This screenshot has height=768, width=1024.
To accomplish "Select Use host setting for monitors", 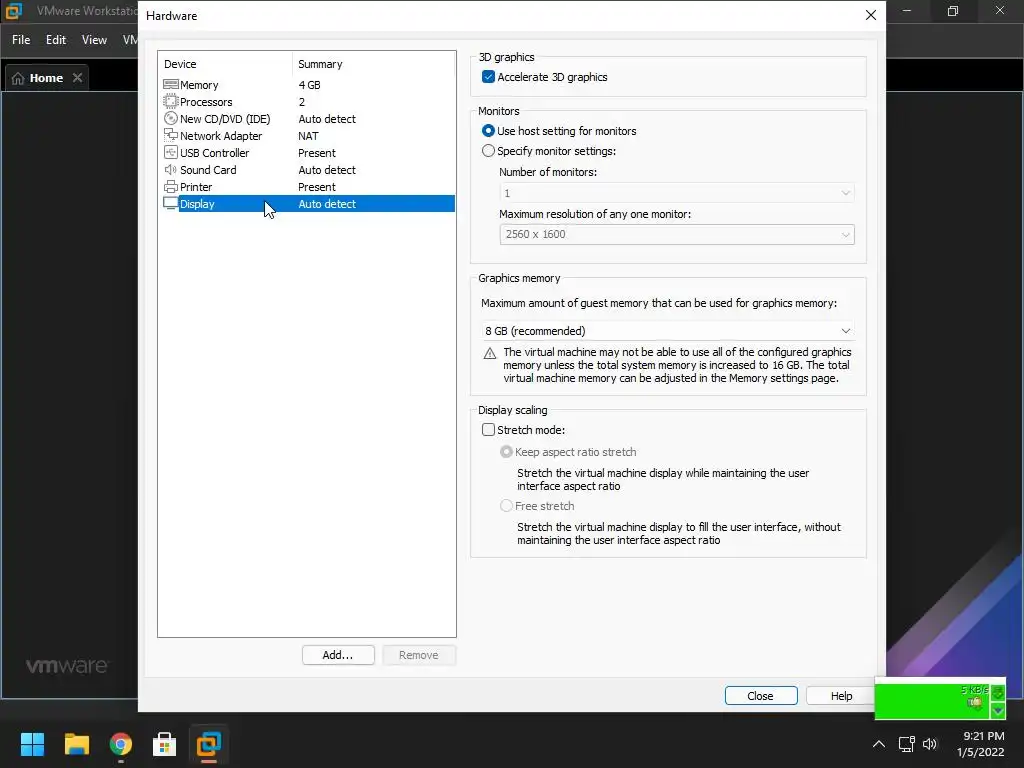I will [488, 131].
